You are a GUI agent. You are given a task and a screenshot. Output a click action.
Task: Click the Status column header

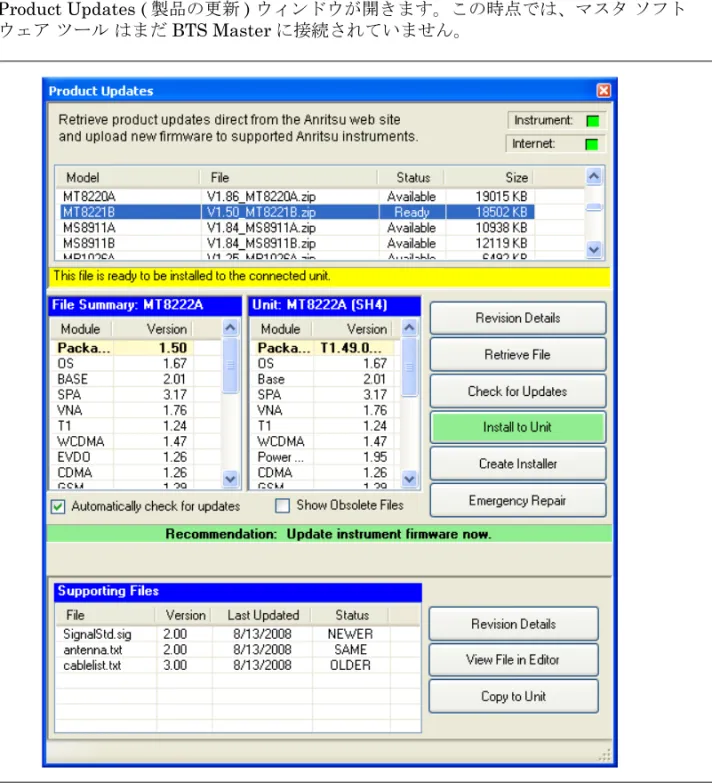pyautogui.click(x=413, y=178)
